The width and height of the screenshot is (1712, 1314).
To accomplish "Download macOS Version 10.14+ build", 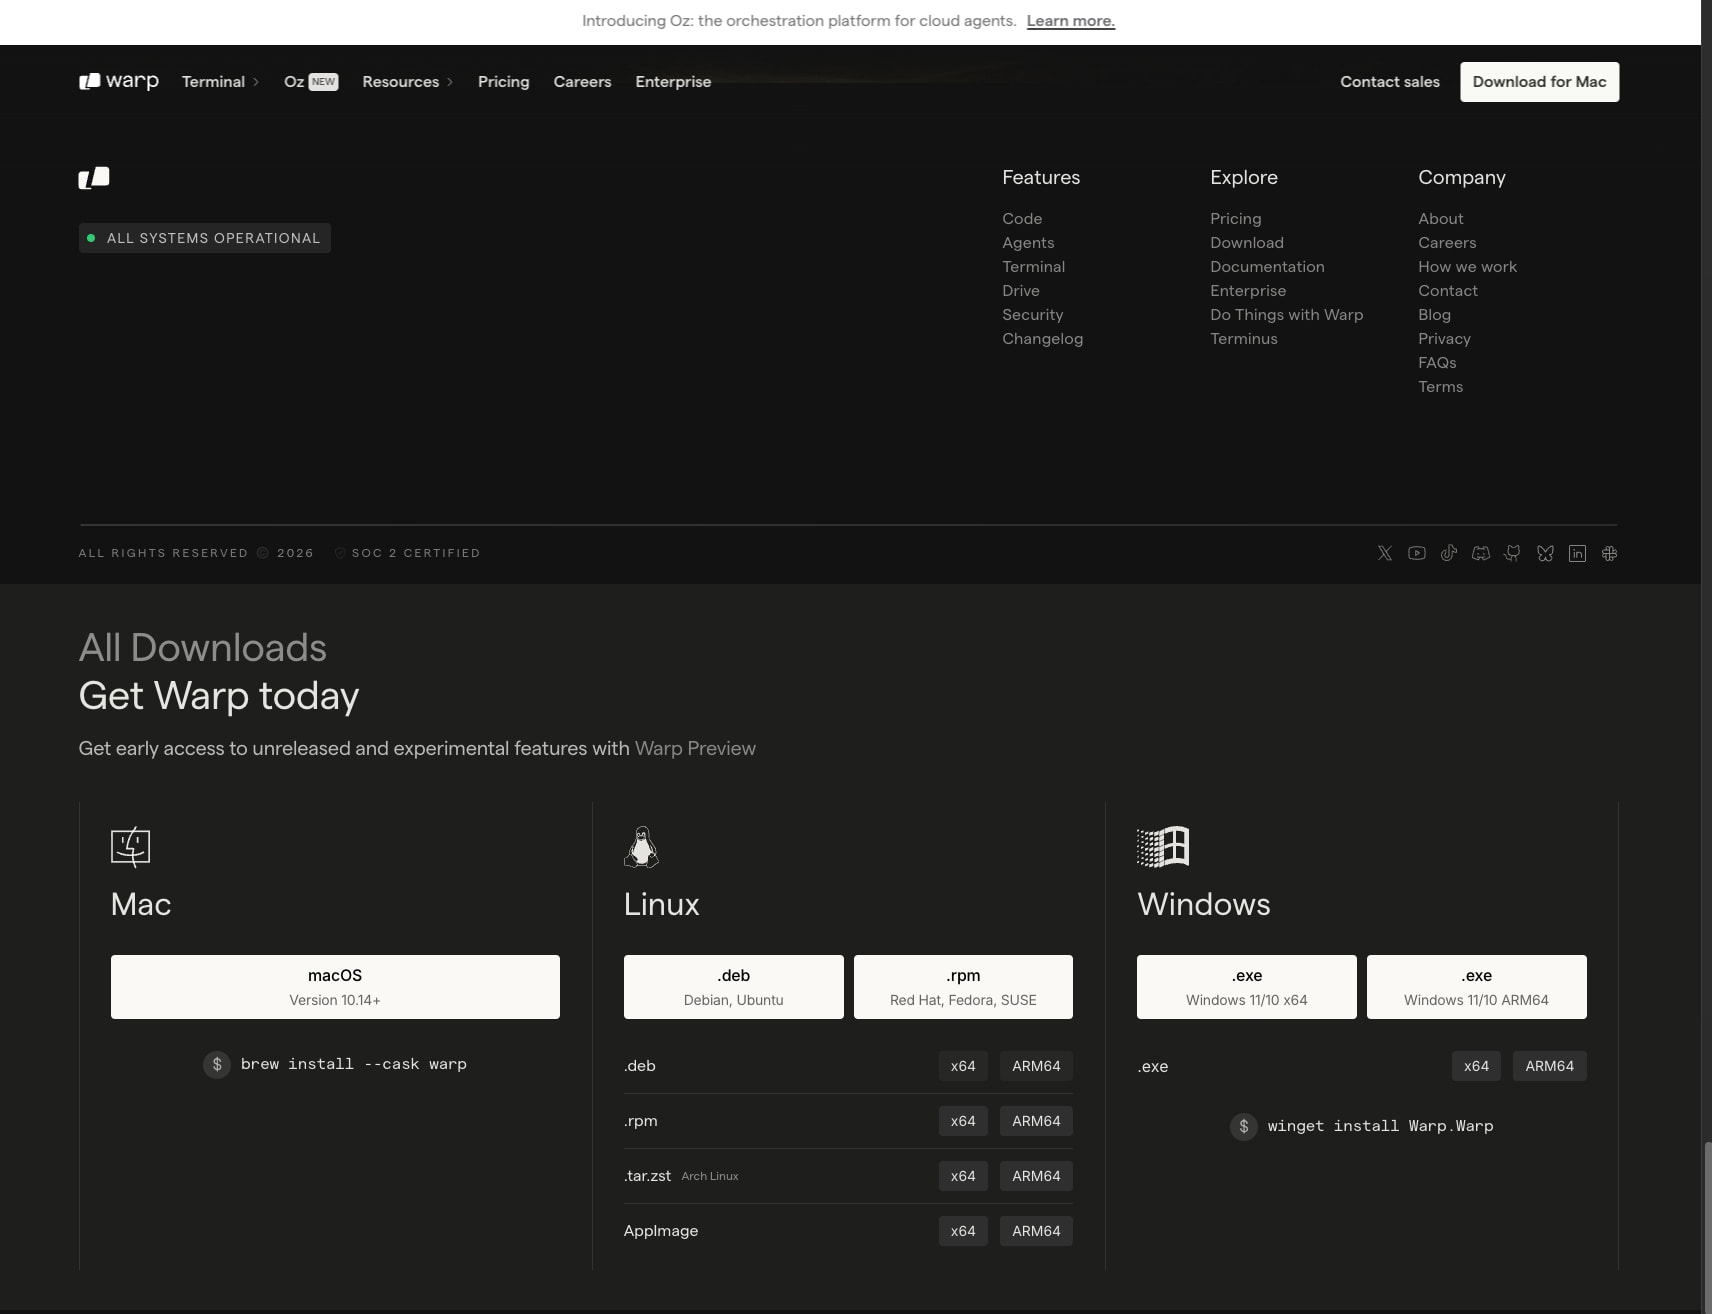I will click(x=335, y=987).
